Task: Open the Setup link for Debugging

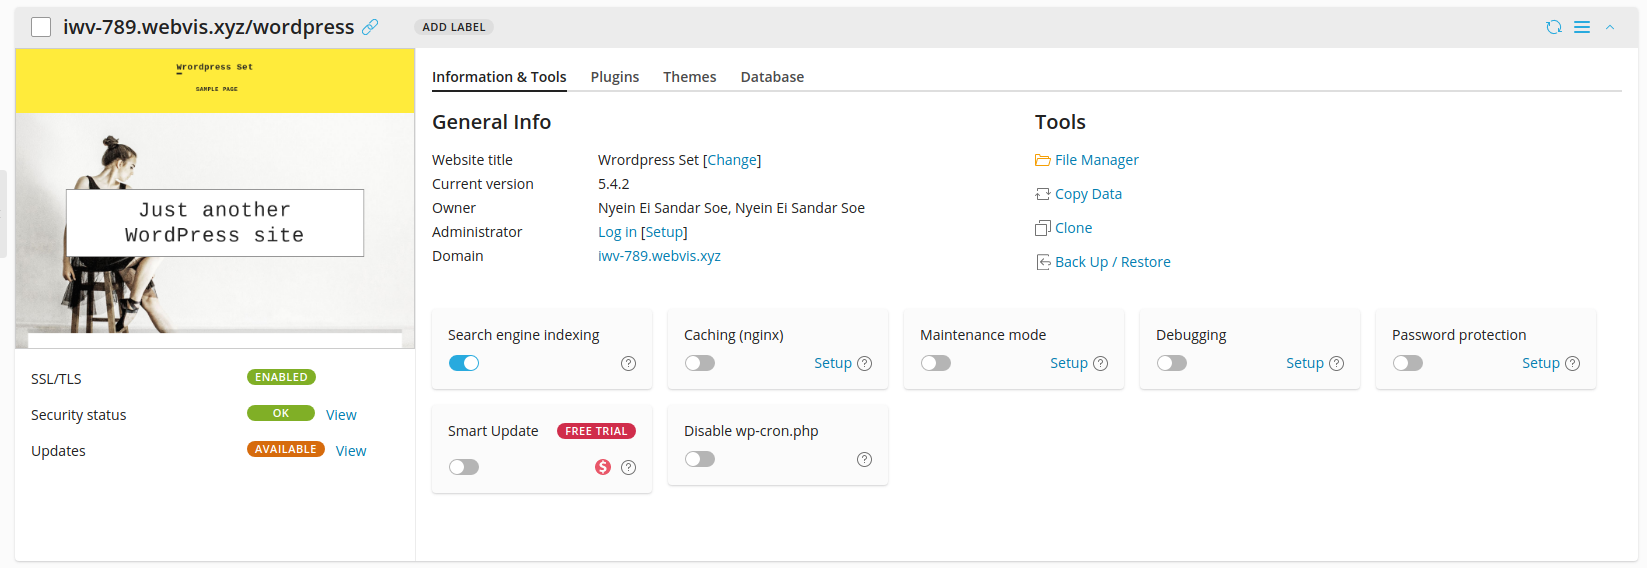Action: [x=1304, y=363]
